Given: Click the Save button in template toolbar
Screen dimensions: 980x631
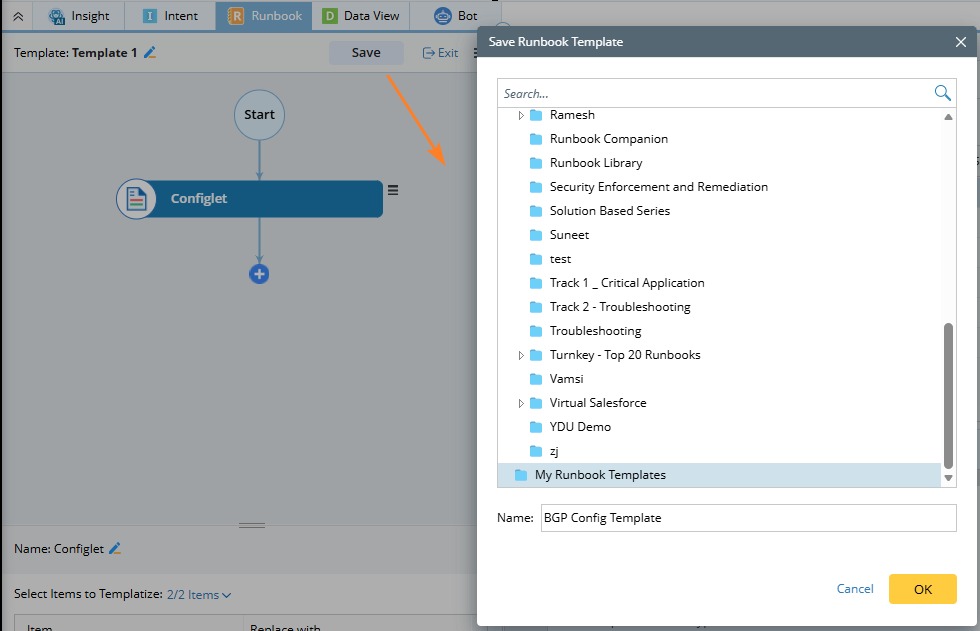Looking at the screenshot, I should pyautogui.click(x=366, y=52).
